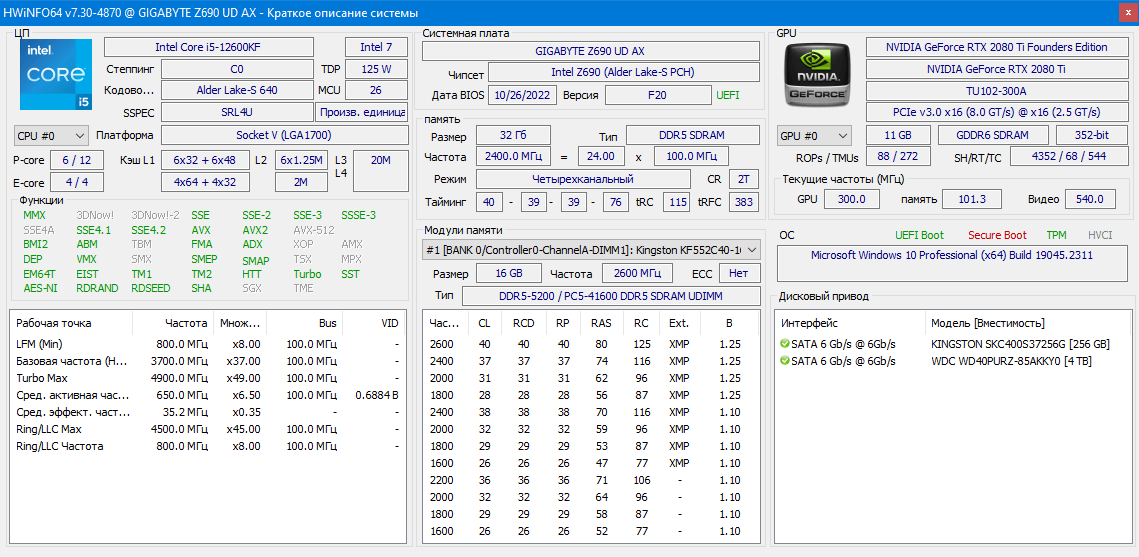Viewport: 1139px width, 557px height.
Task: Click the CL column header in timings table
Action: [x=485, y=323]
